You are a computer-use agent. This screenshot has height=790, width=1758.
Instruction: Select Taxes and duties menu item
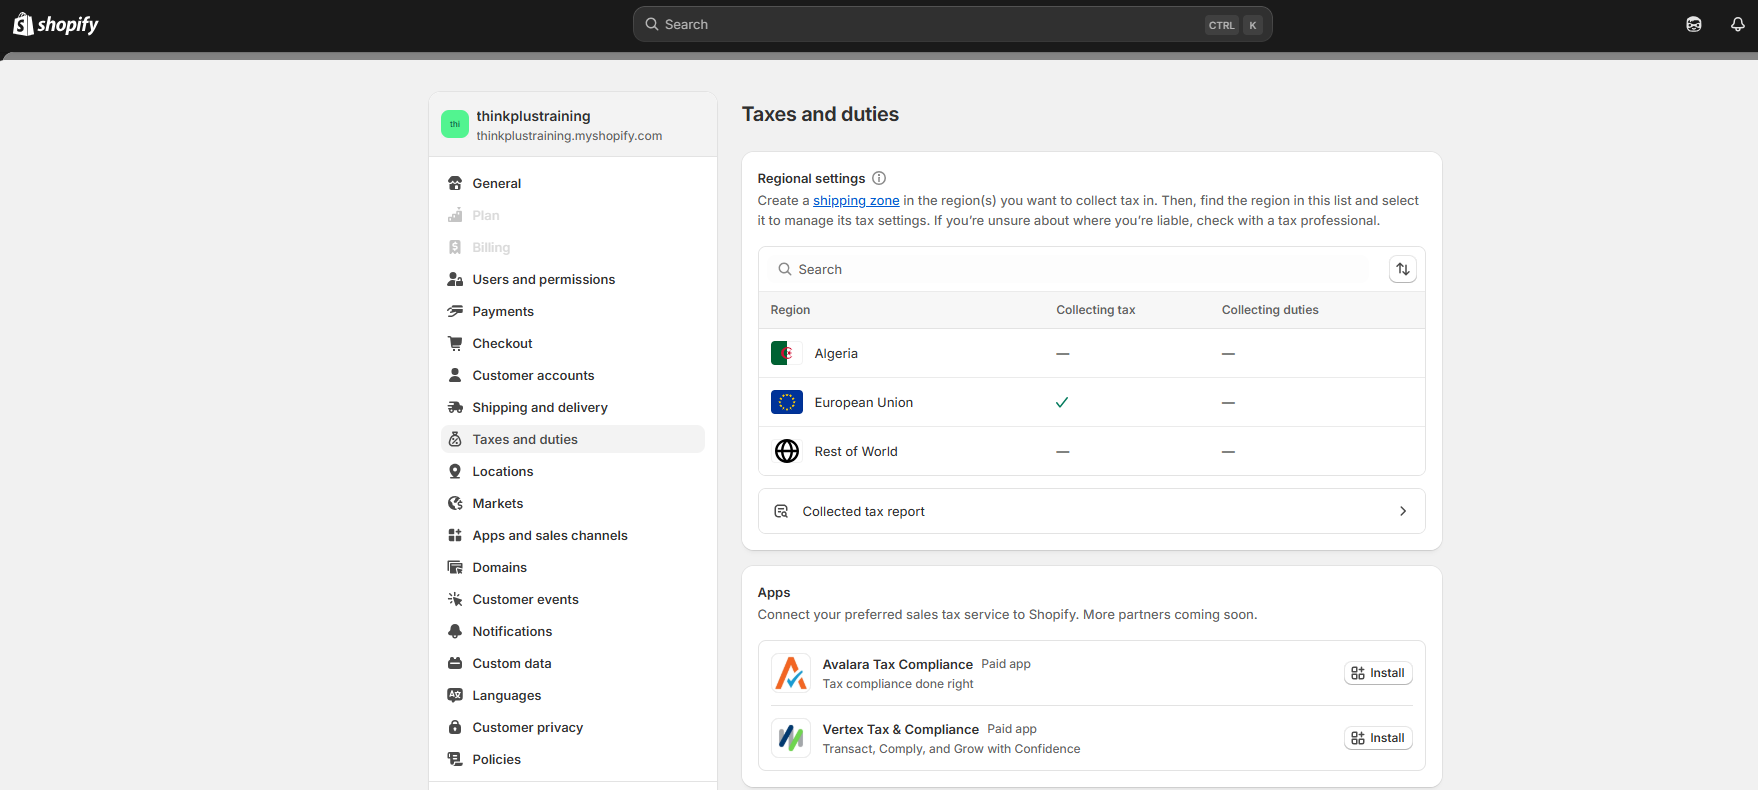tap(573, 439)
